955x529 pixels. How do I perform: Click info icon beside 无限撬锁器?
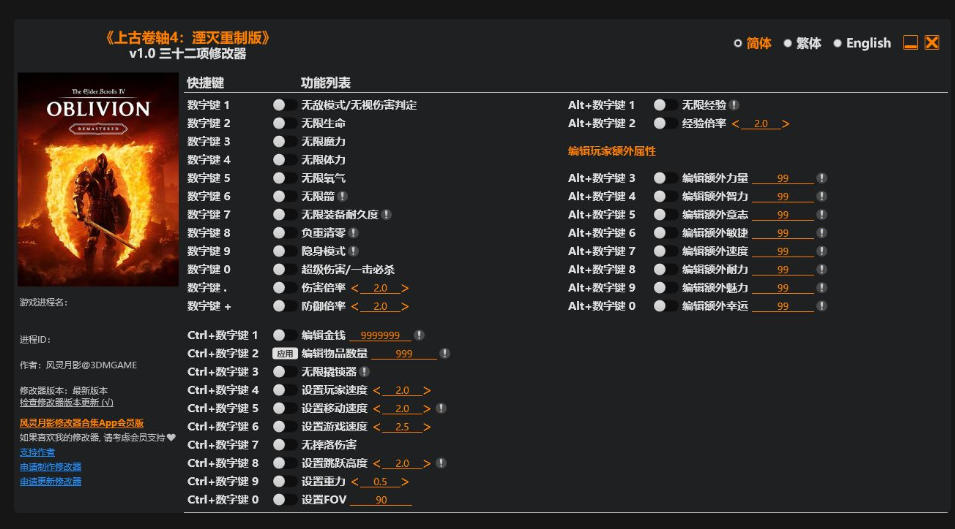pyautogui.click(x=364, y=371)
